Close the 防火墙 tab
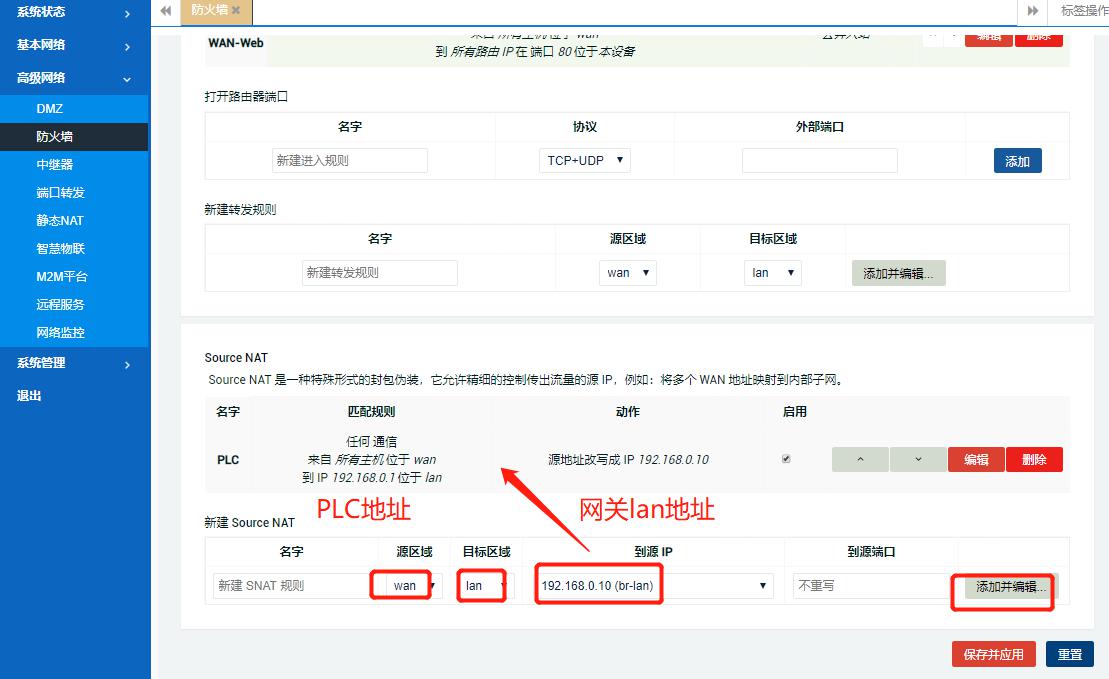This screenshot has height=679, width=1109. click(238, 12)
